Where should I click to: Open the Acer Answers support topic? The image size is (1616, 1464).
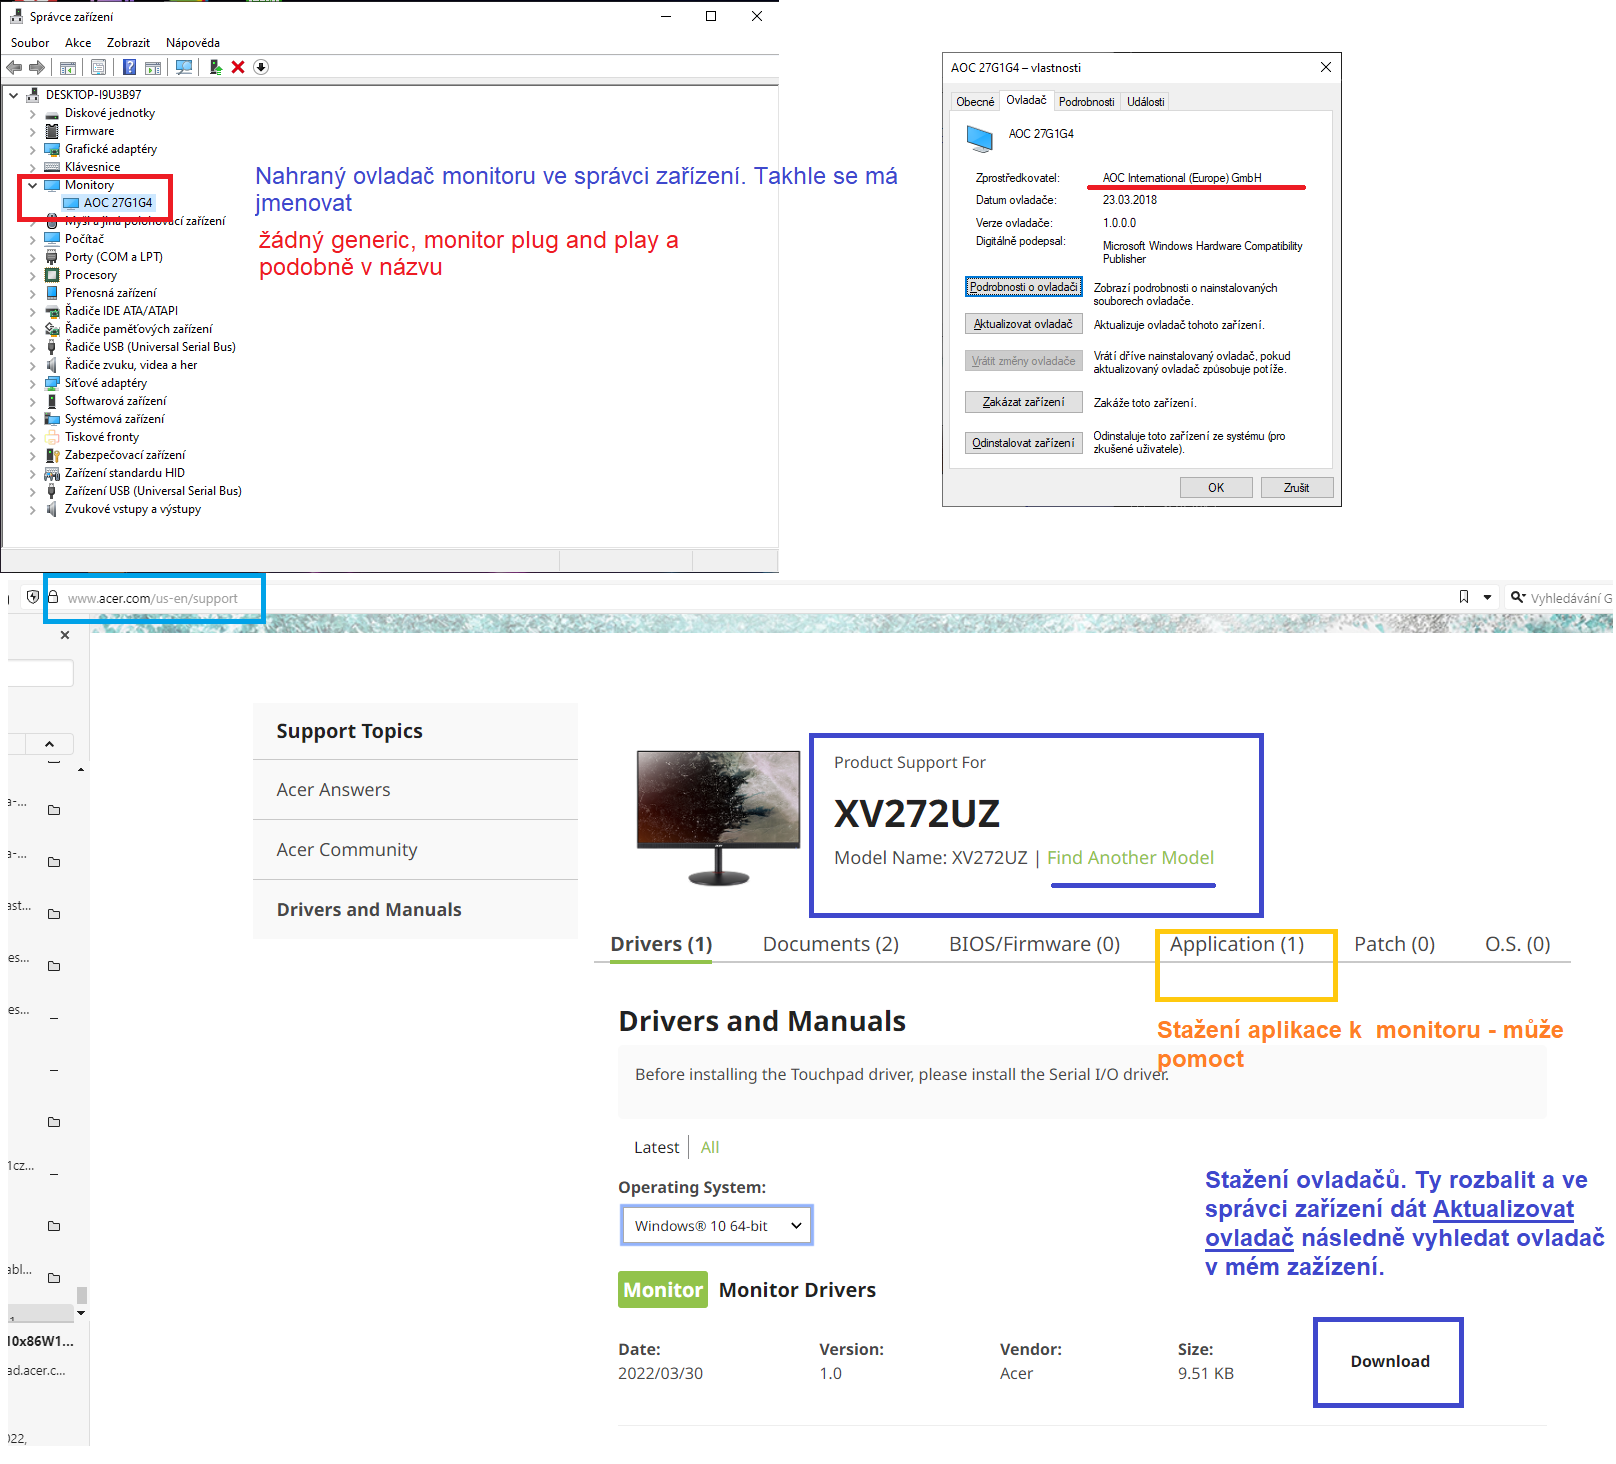coord(333,790)
